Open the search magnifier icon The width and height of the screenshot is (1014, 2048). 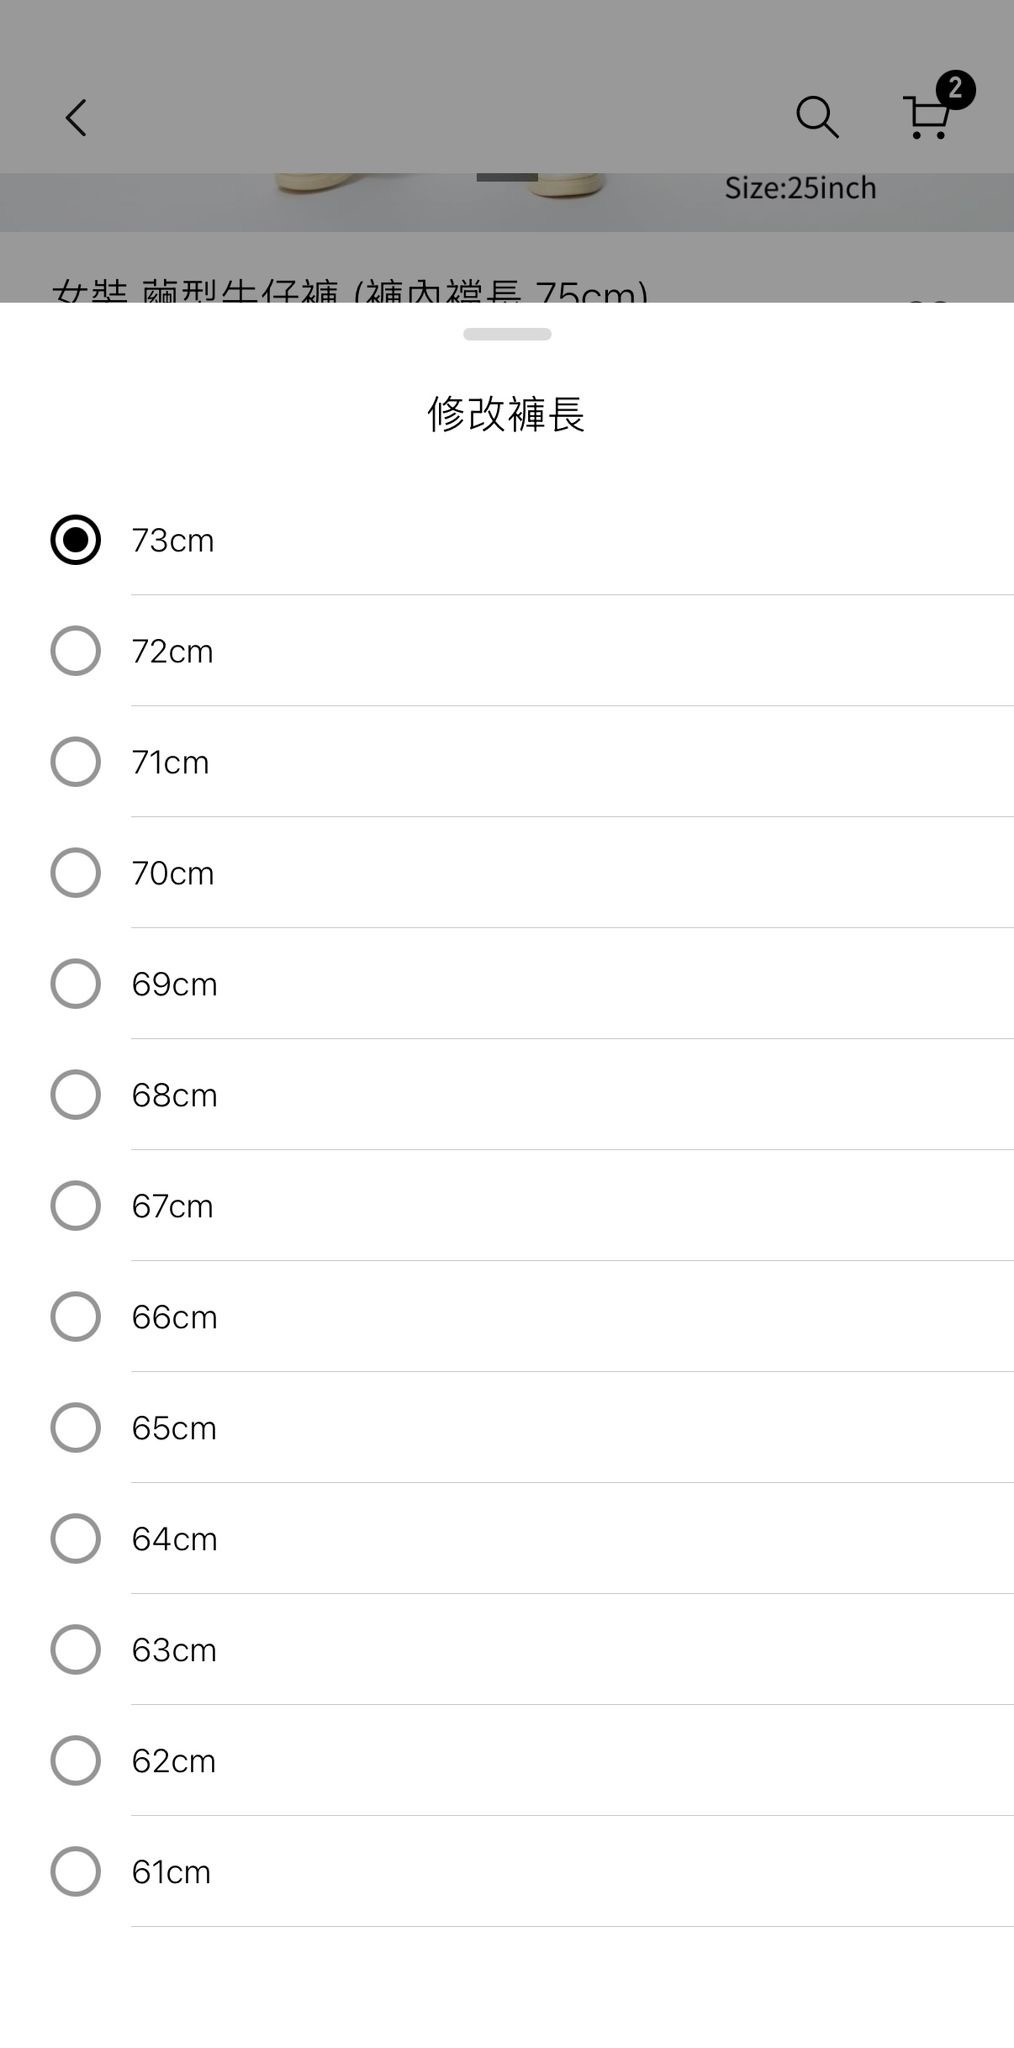coord(816,117)
